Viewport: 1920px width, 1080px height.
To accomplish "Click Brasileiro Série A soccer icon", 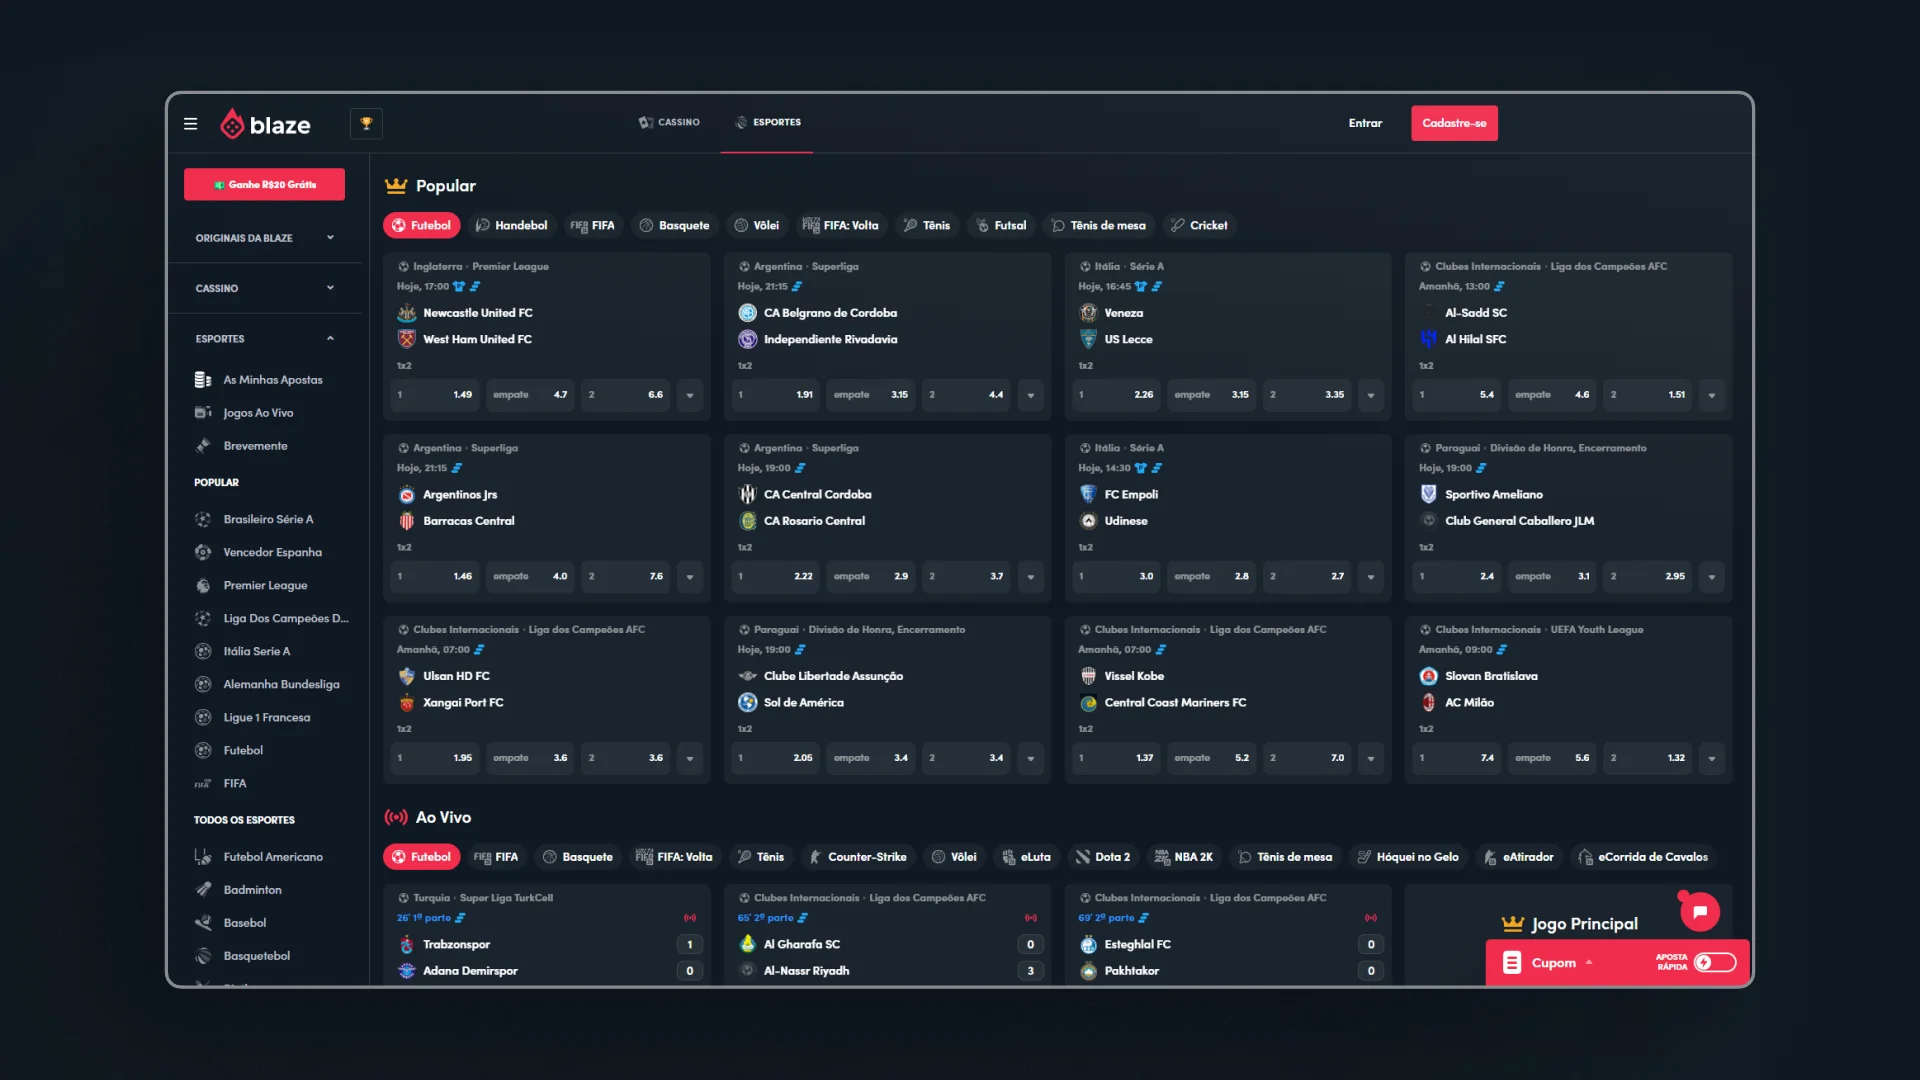I will 203,519.
